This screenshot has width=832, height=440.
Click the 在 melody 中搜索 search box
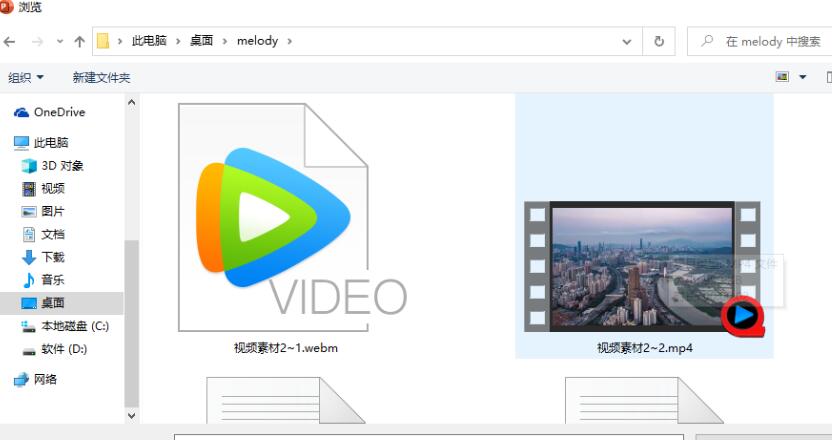(759, 41)
